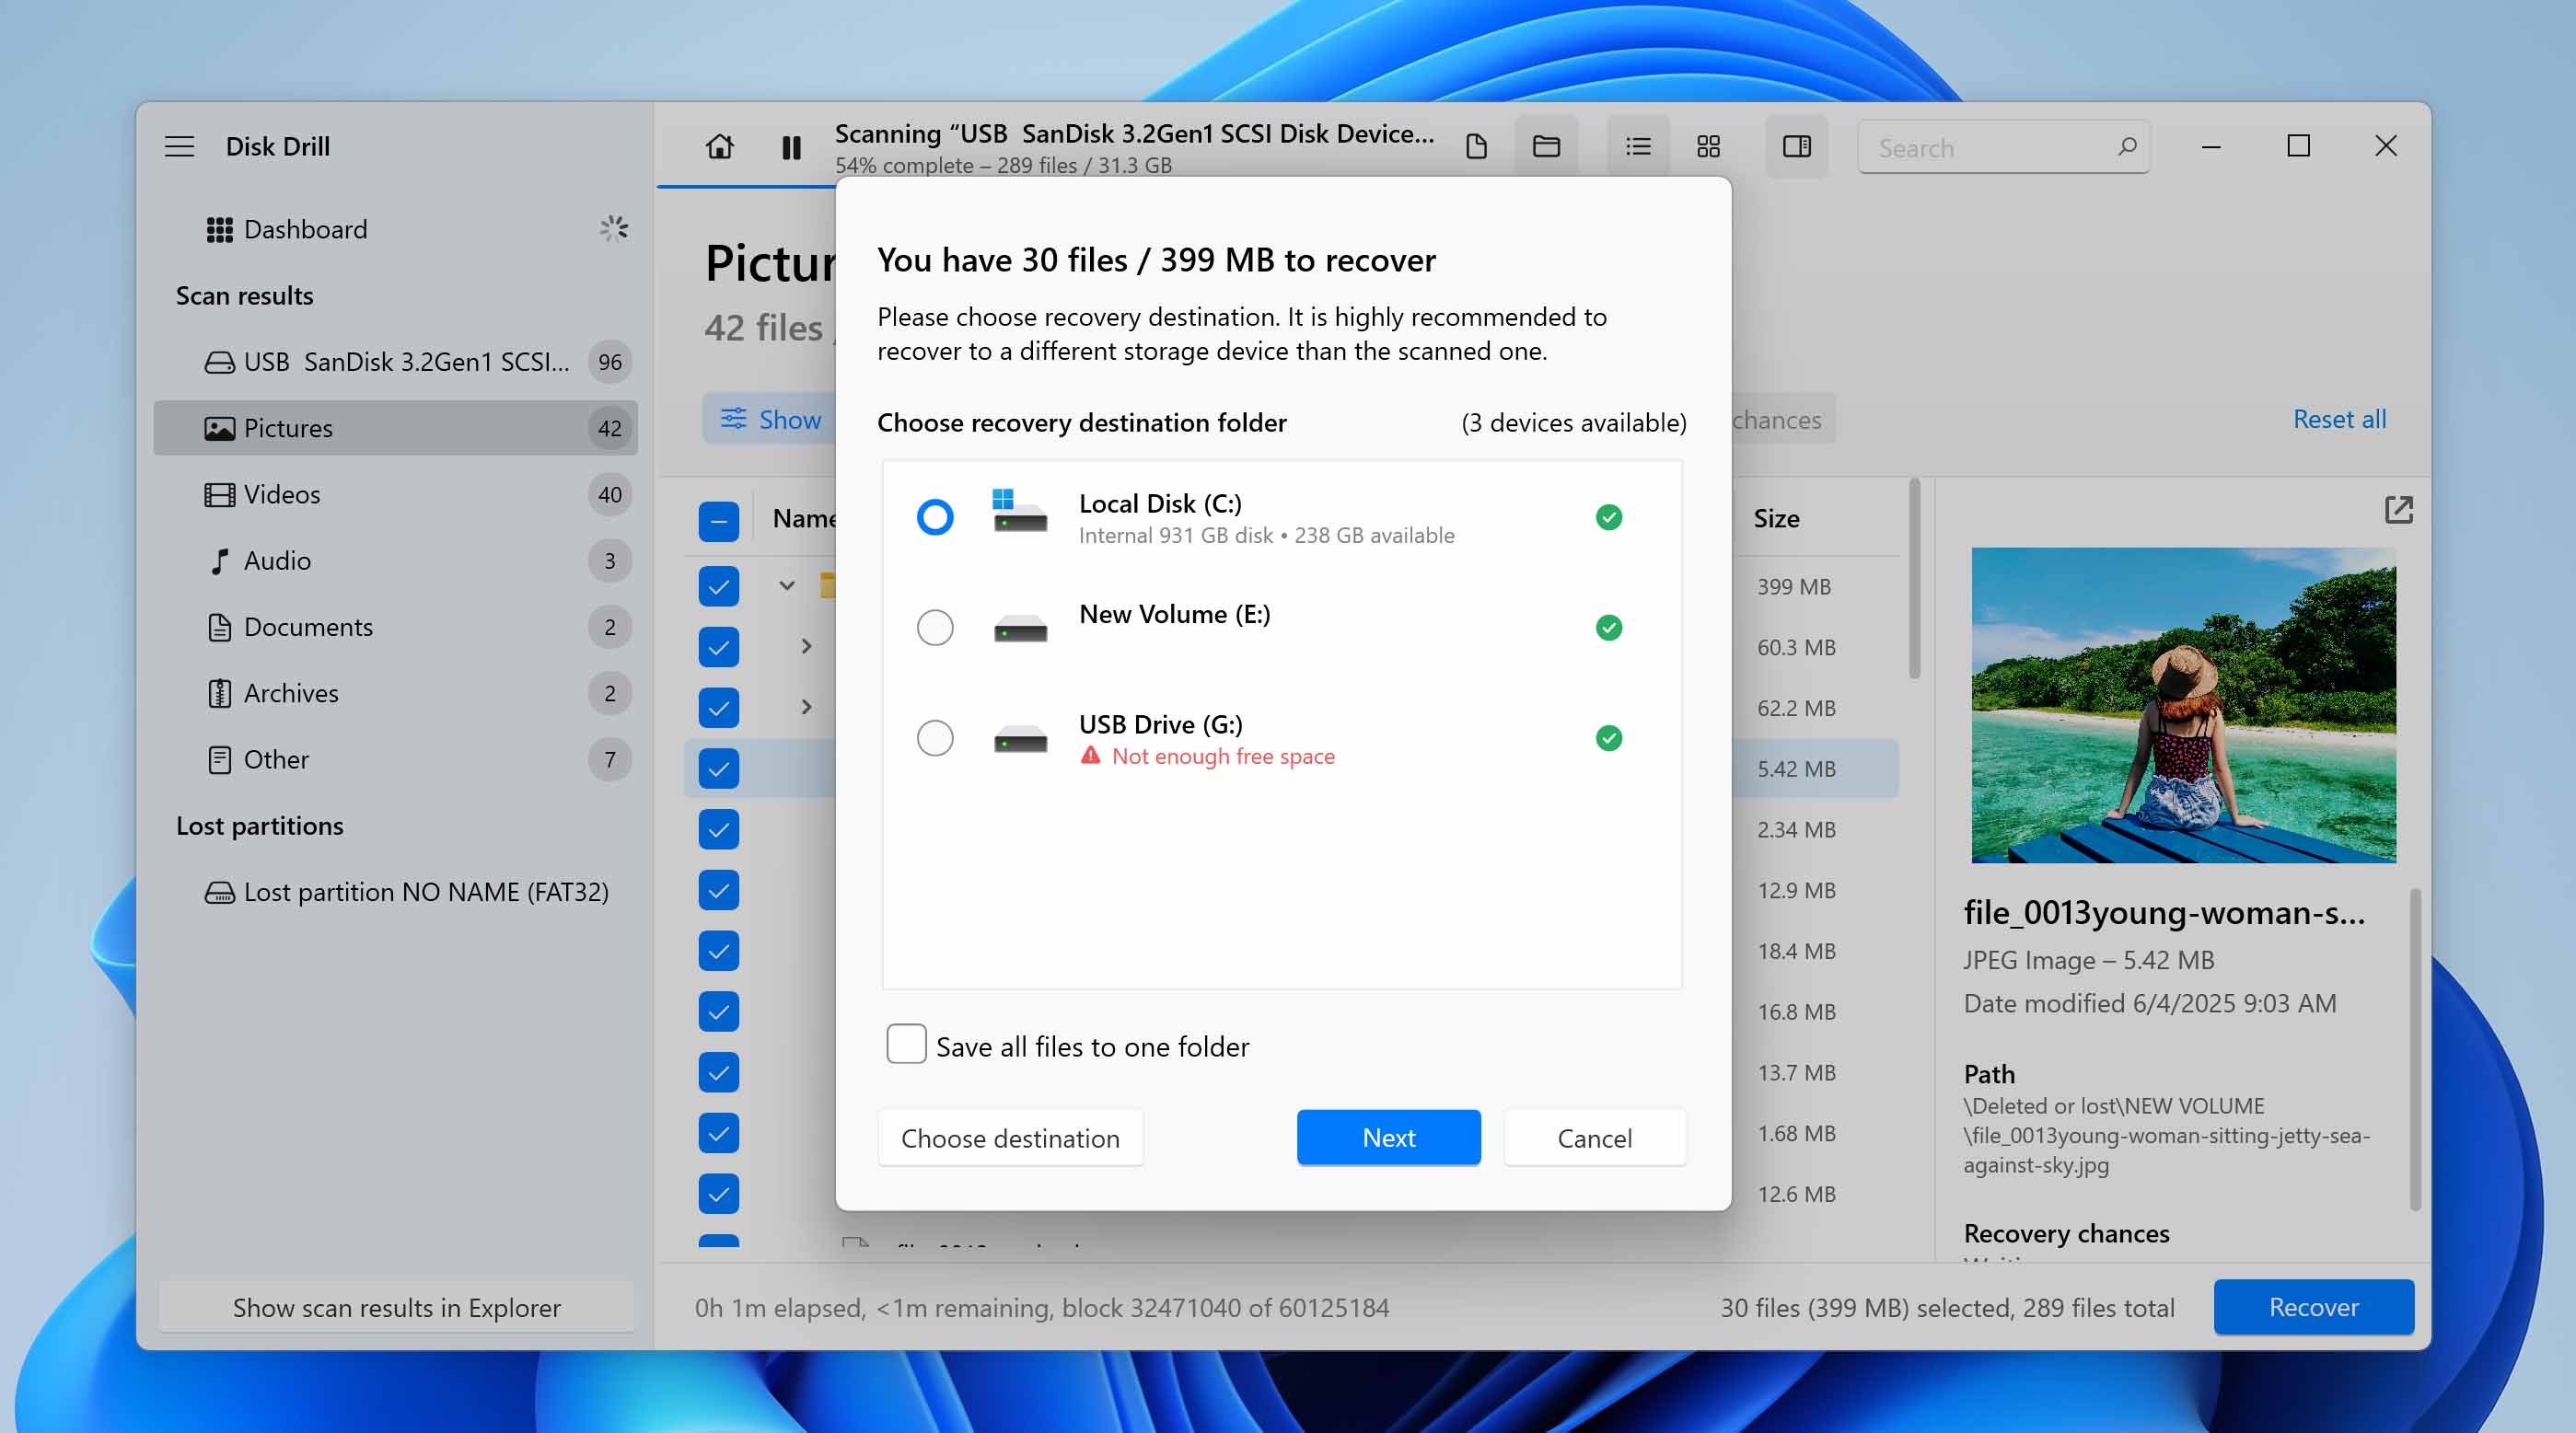The height and width of the screenshot is (1433, 2576).
Task: Toggle the select-all checkbox in Name header
Action: click(x=718, y=520)
